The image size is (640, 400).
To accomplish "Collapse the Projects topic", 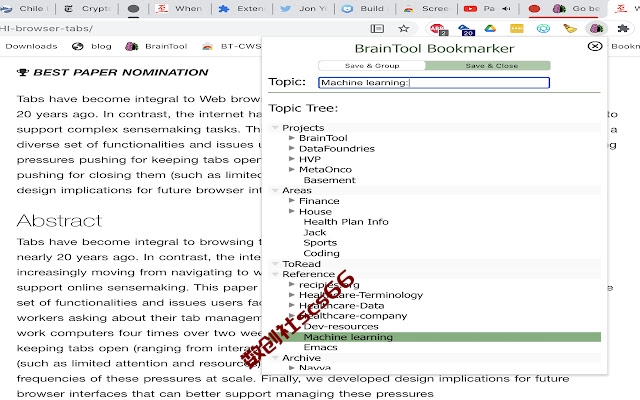I will (x=275, y=128).
